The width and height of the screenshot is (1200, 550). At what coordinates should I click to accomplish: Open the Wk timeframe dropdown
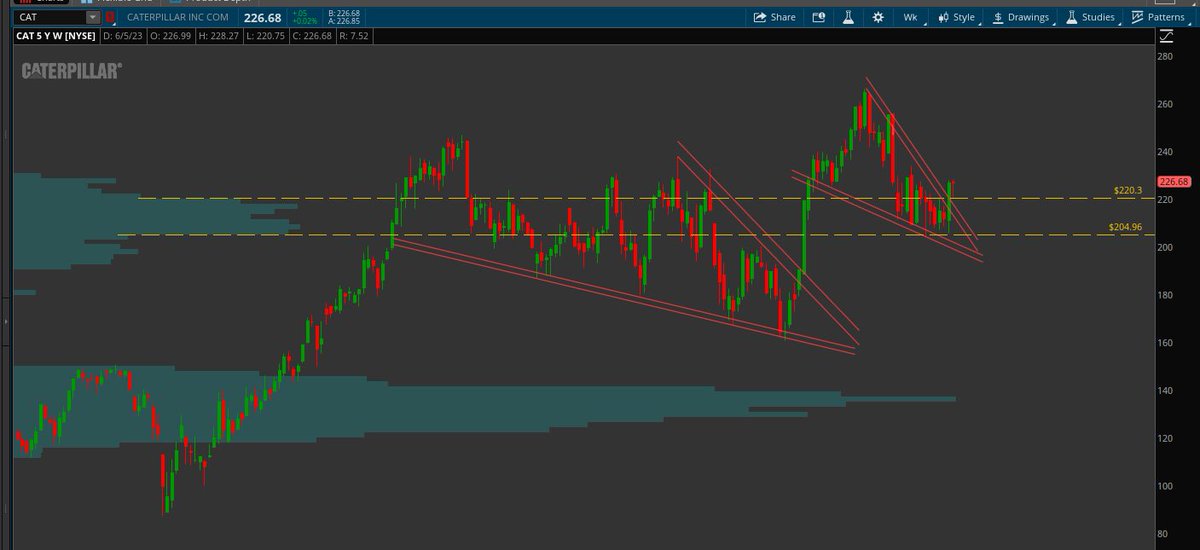pos(912,17)
